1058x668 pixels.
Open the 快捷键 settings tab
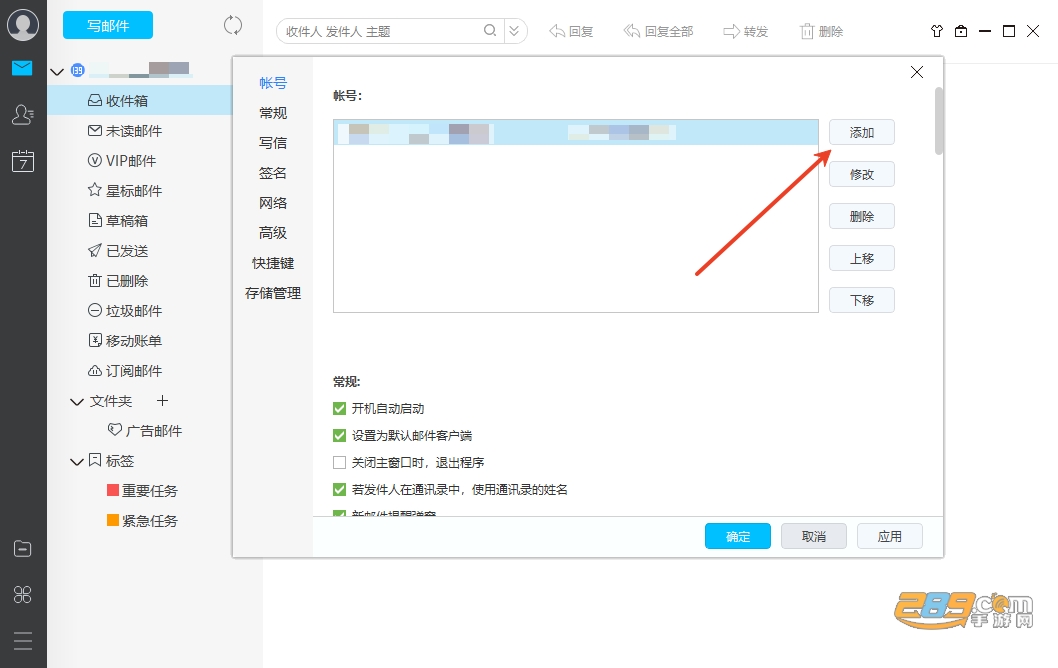click(x=273, y=263)
